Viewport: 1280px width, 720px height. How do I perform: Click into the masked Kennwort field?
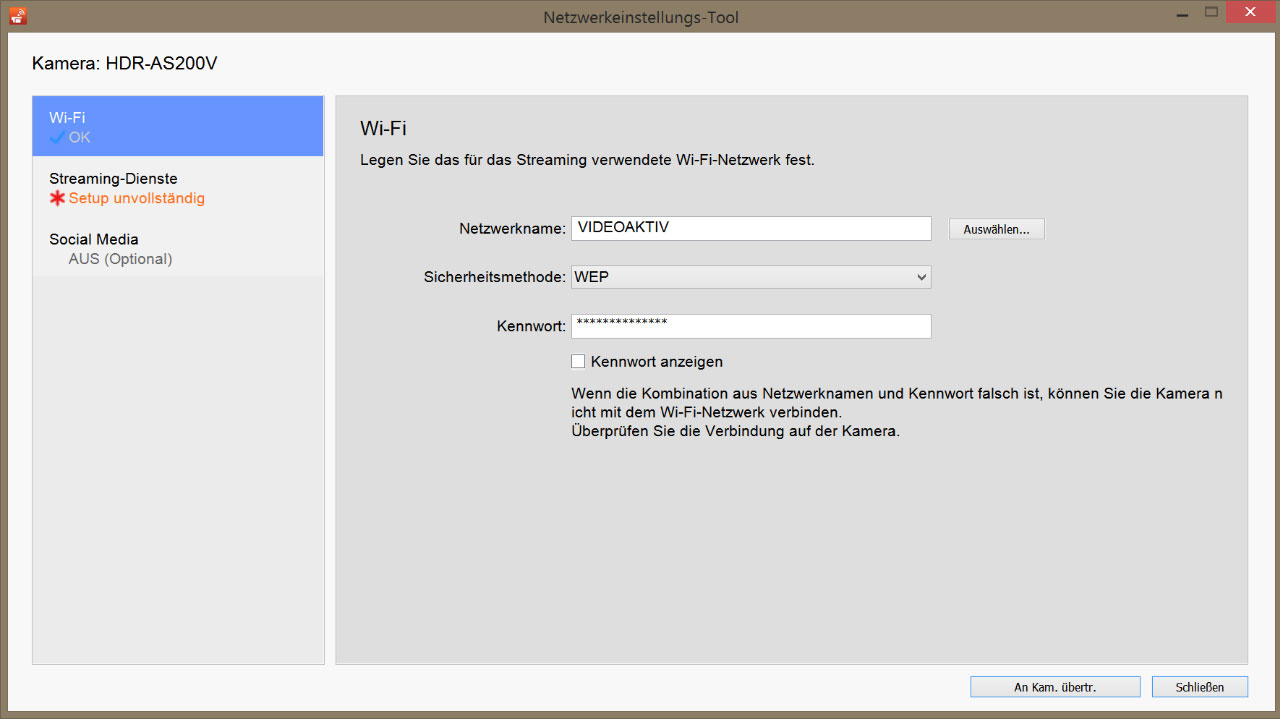pyautogui.click(x=750, y=326)
